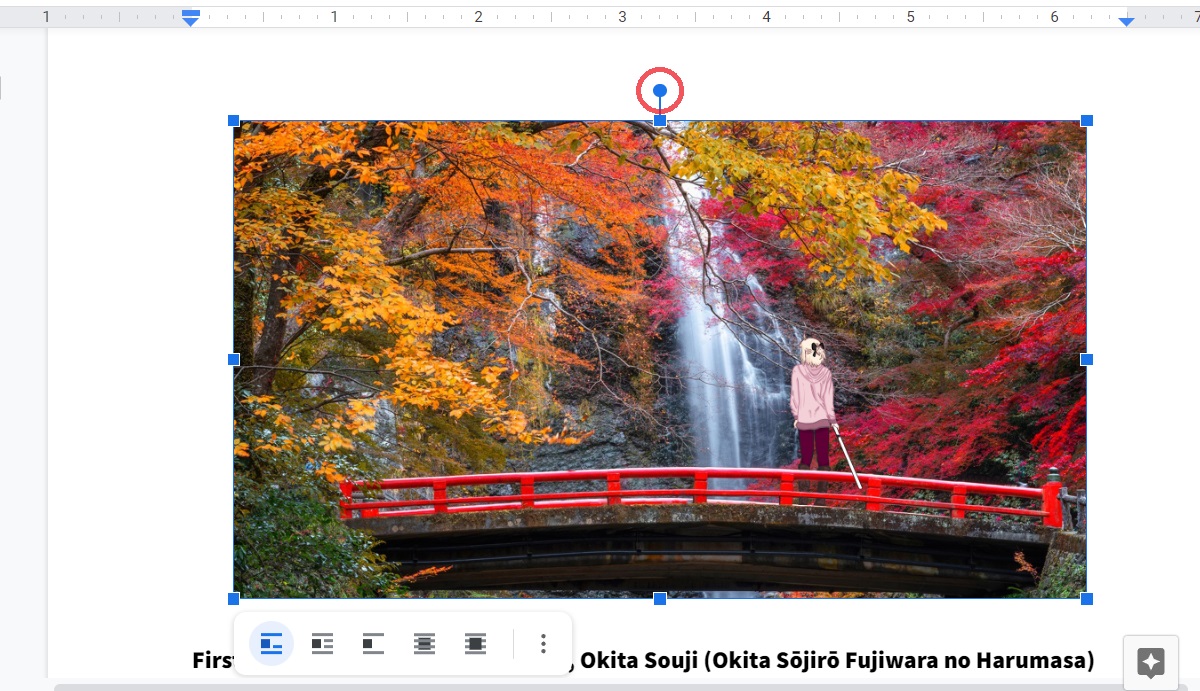Choose the Wrap text layout icon
The image size is (1200, 691).
322,644
